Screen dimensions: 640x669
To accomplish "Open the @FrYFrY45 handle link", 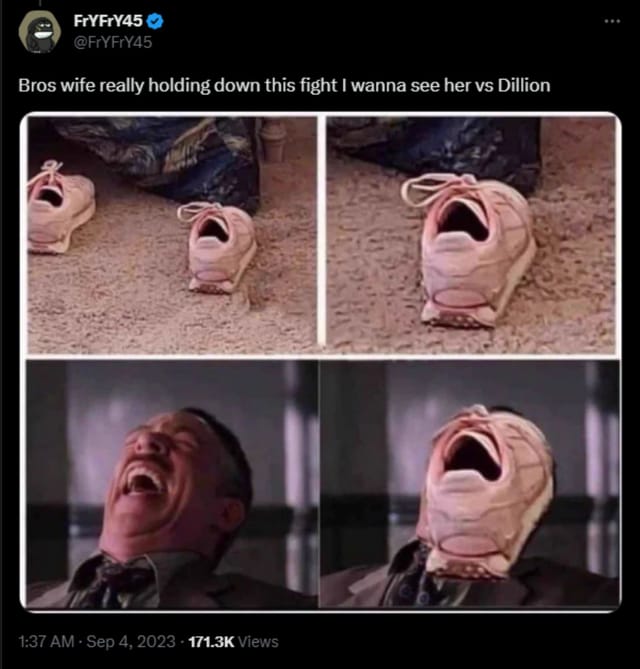I will (113, 42).
